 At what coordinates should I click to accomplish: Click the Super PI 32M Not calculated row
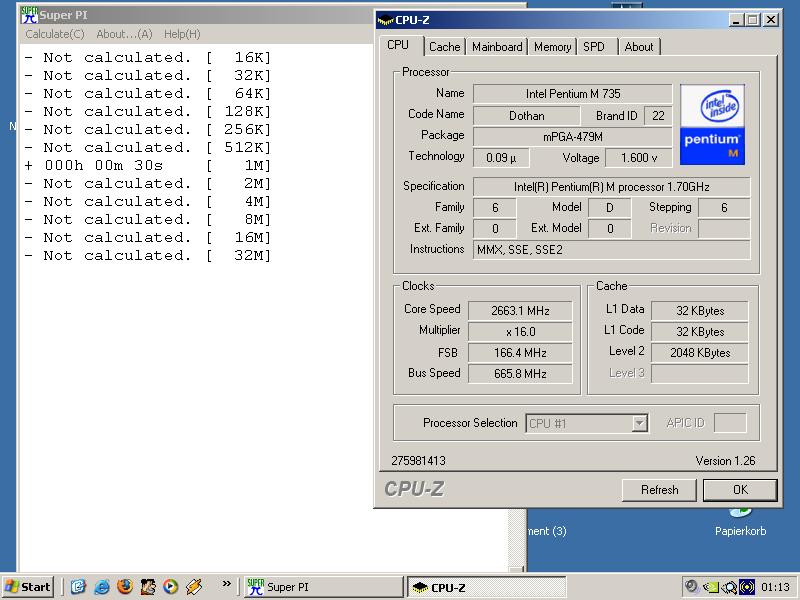[147, 255]
